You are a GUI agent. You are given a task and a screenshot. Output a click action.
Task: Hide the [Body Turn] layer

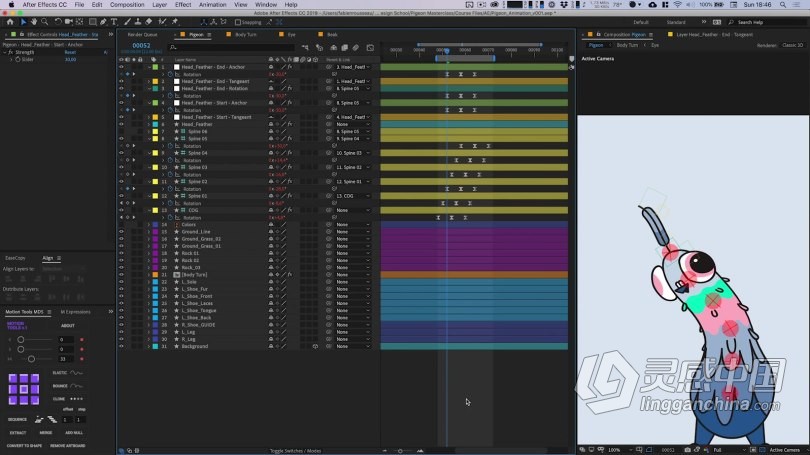pos(121,275)
